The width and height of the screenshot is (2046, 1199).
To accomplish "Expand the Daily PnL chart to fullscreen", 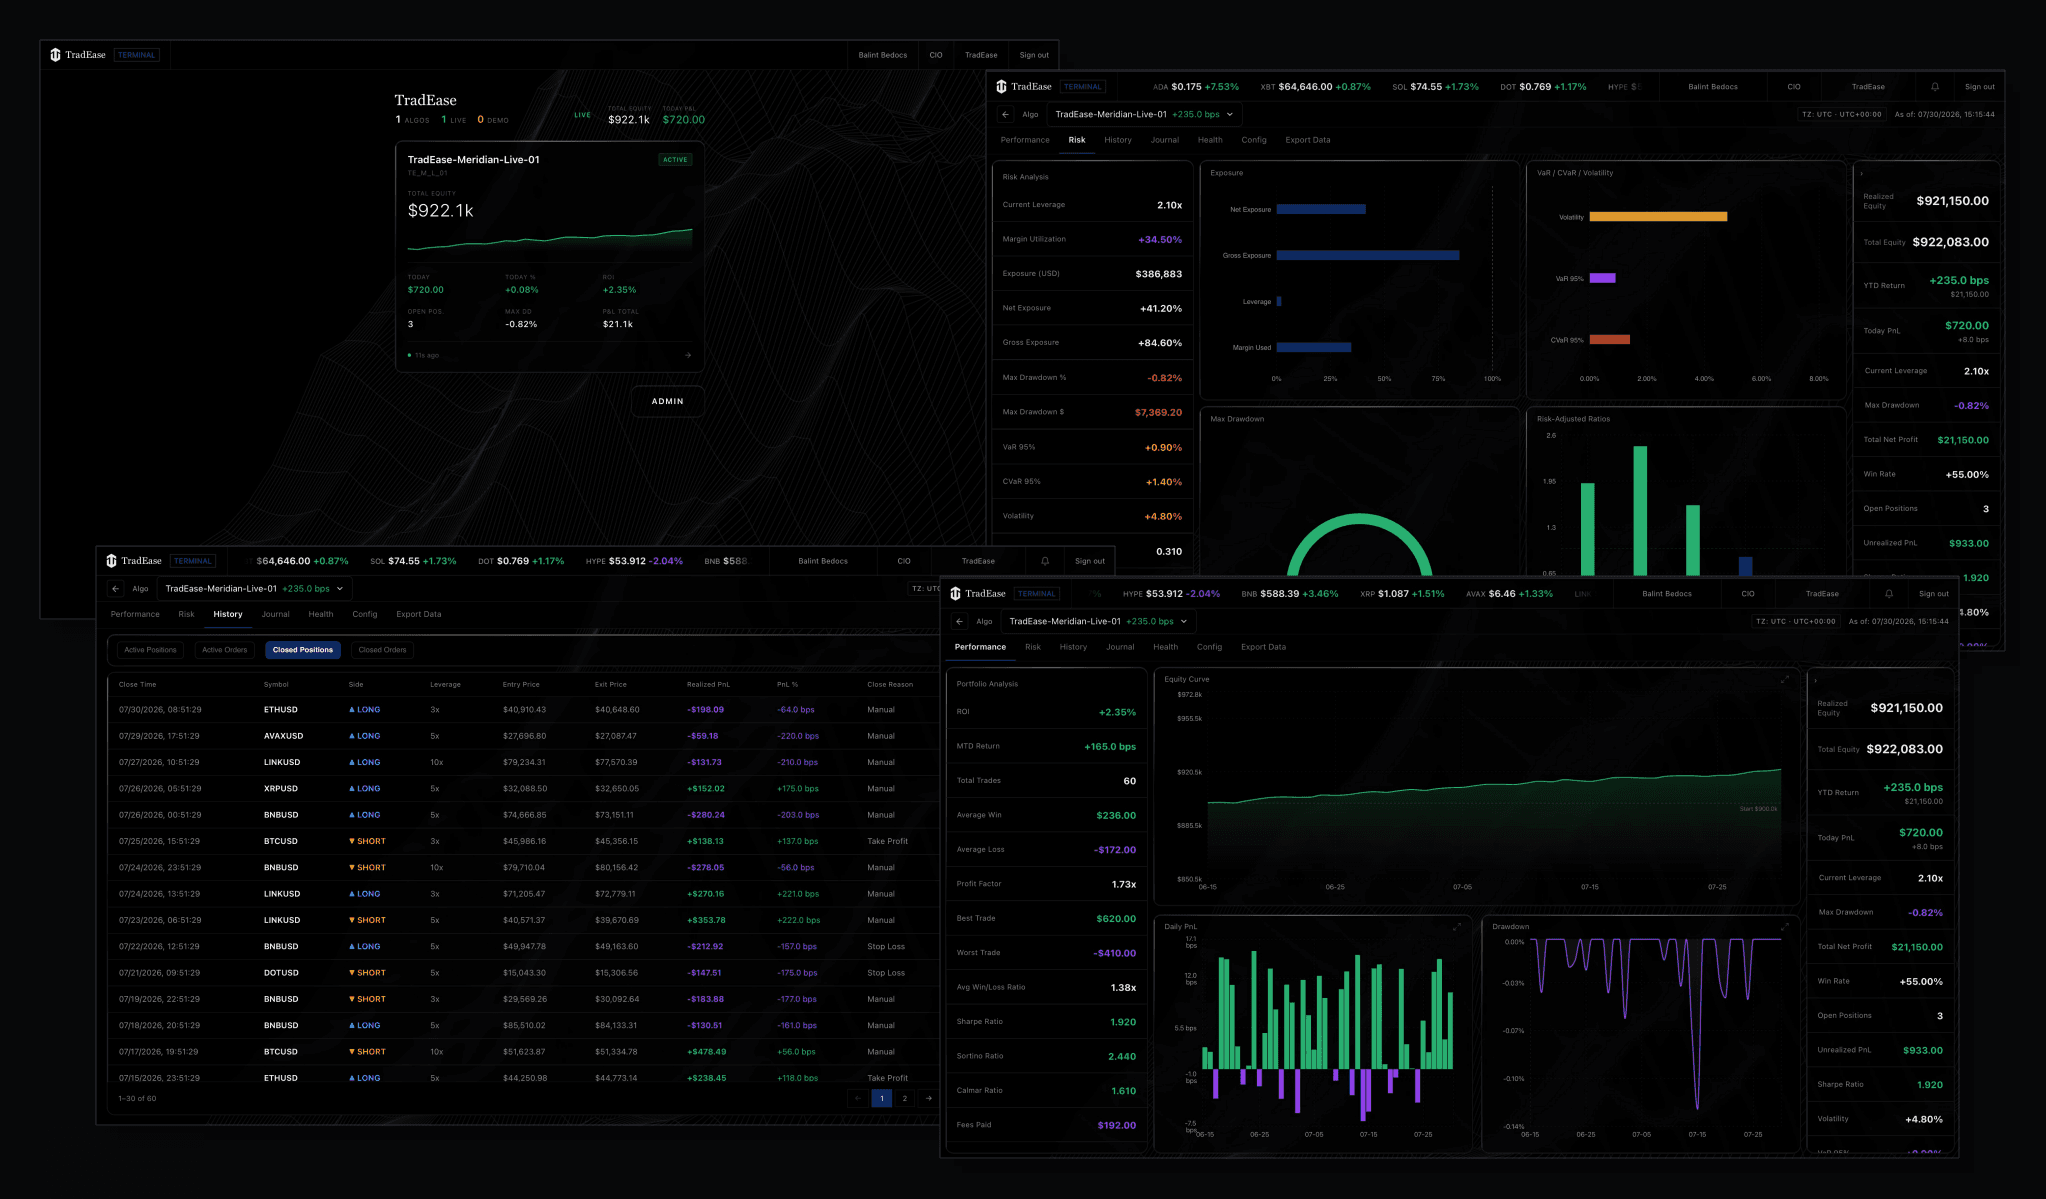I will (x=1457, y=927).
